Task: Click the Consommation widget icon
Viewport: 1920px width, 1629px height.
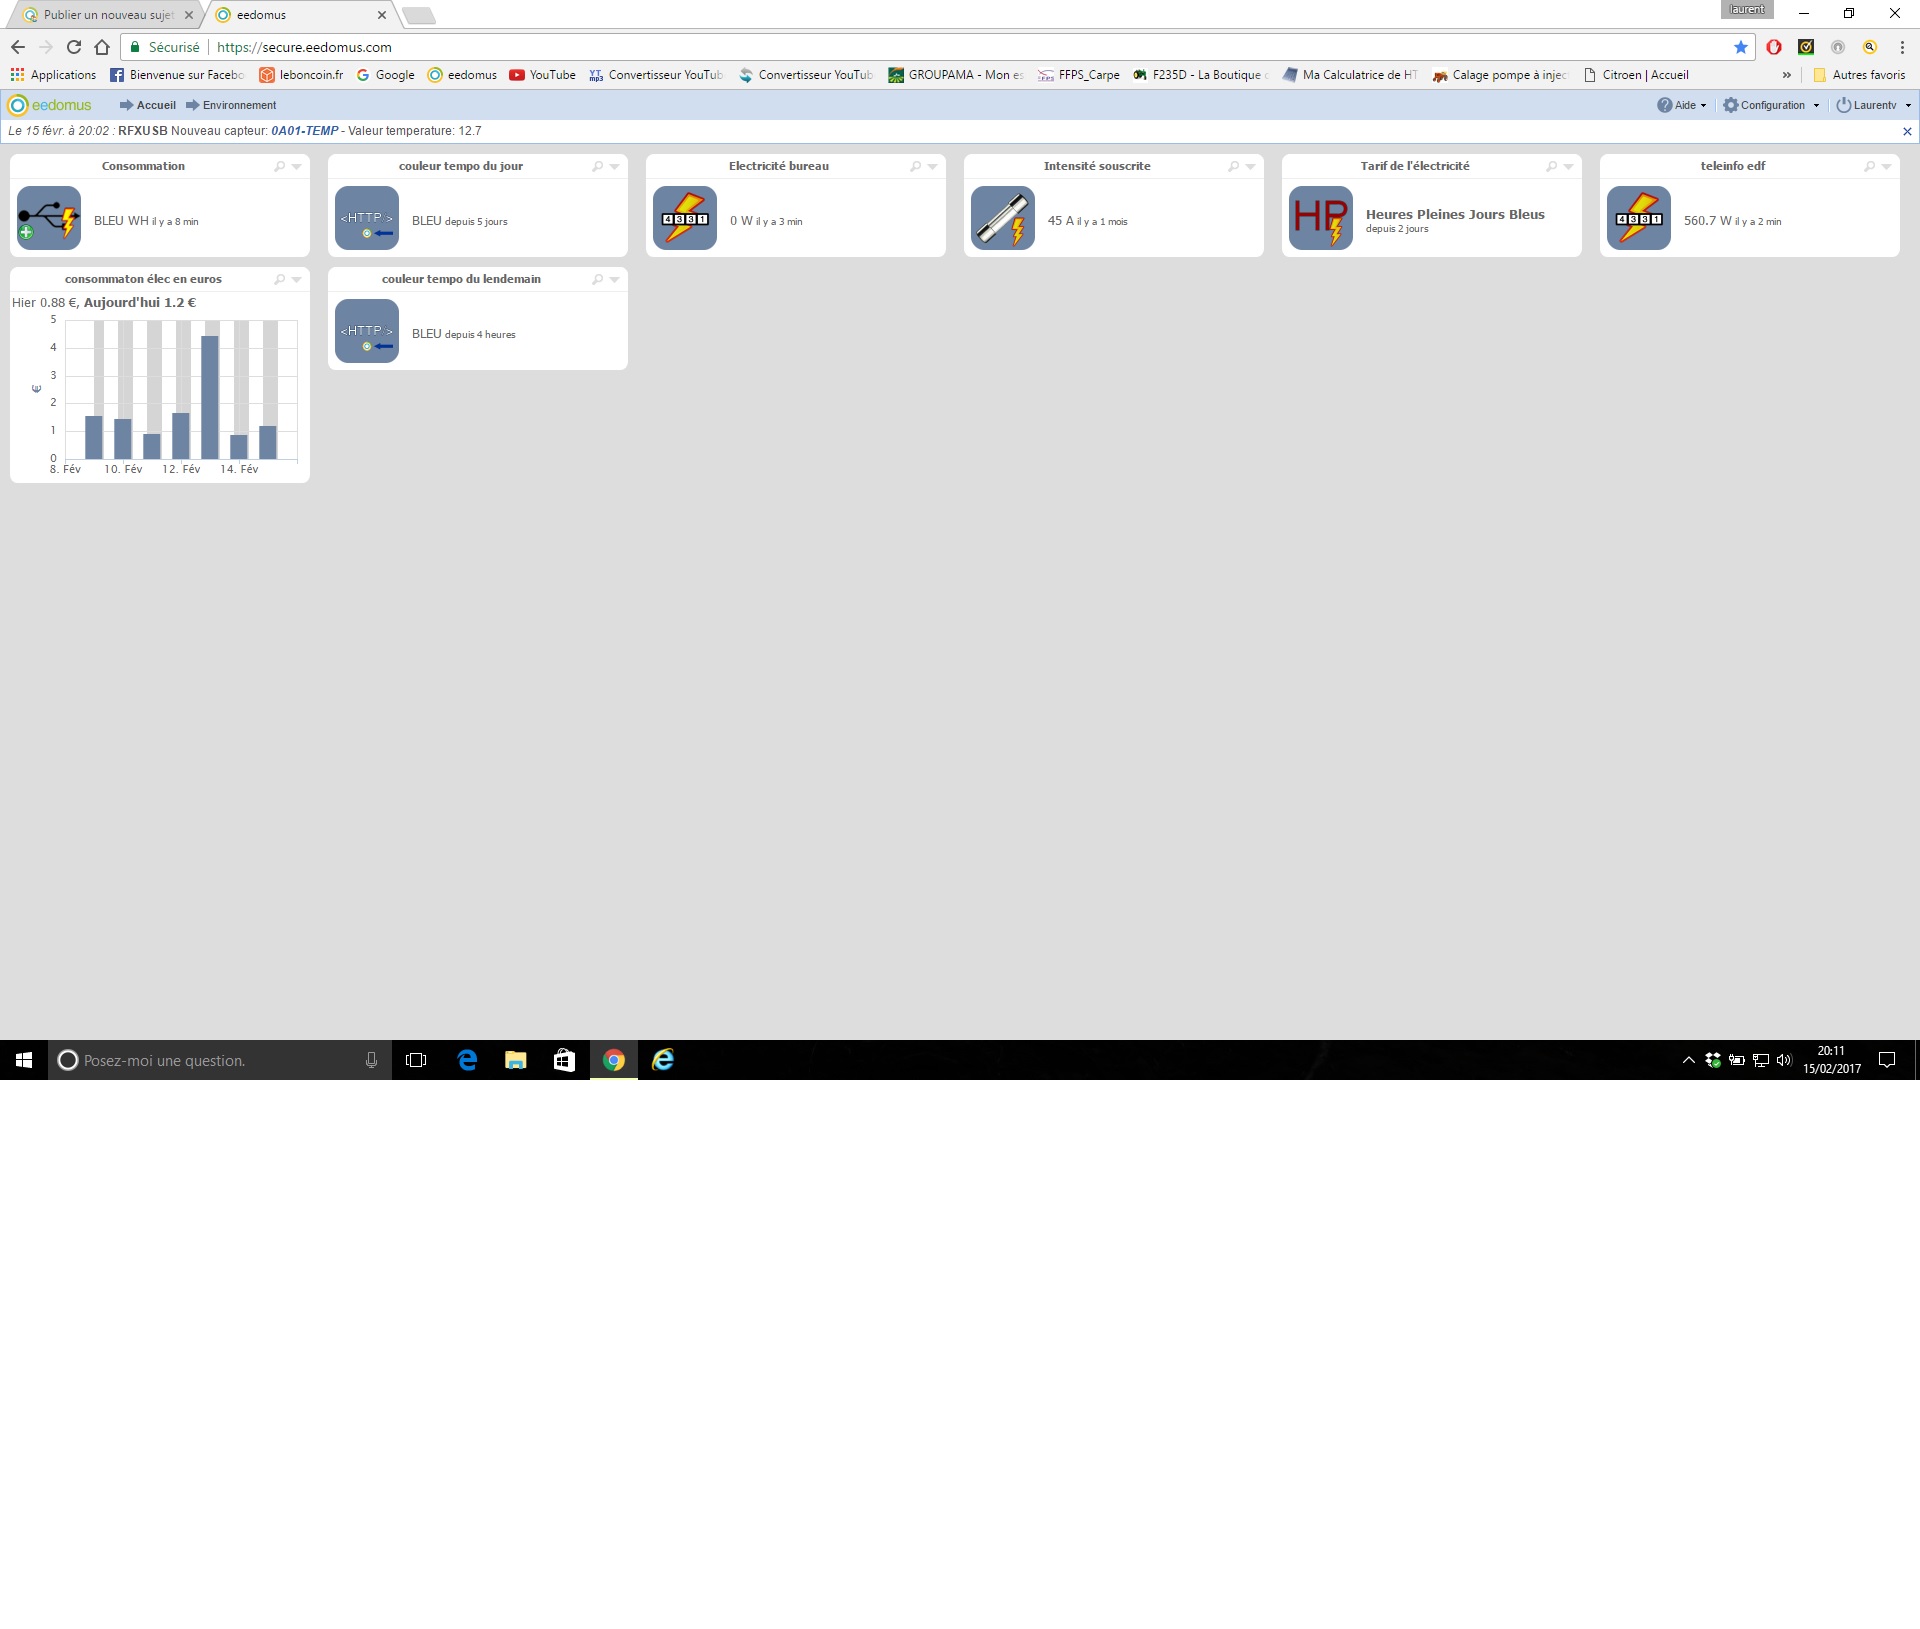Action: [50, 218]
